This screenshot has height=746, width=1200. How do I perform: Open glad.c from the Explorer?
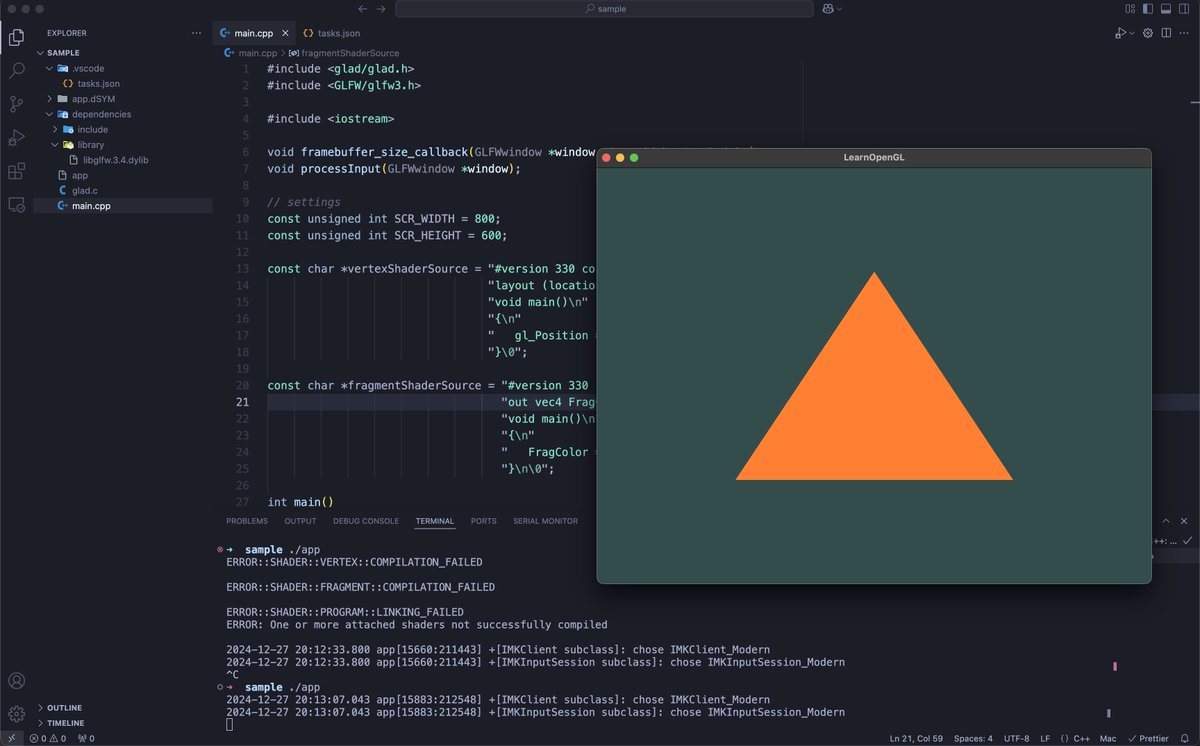123,190
